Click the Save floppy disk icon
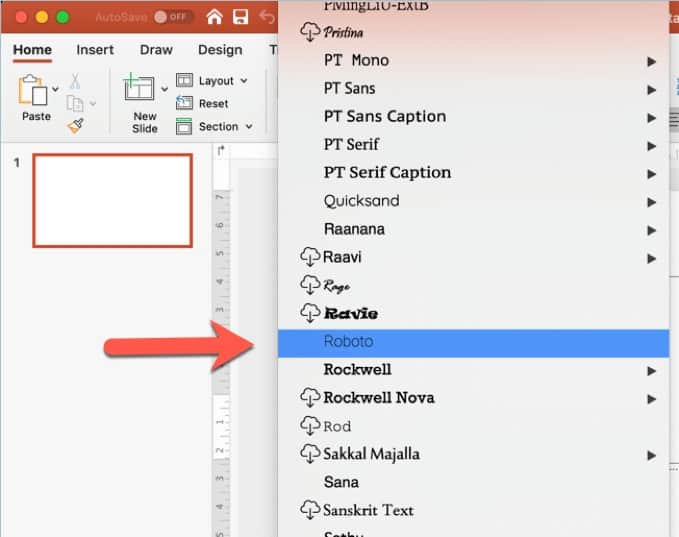679x537 pixels. pos(240,17)
